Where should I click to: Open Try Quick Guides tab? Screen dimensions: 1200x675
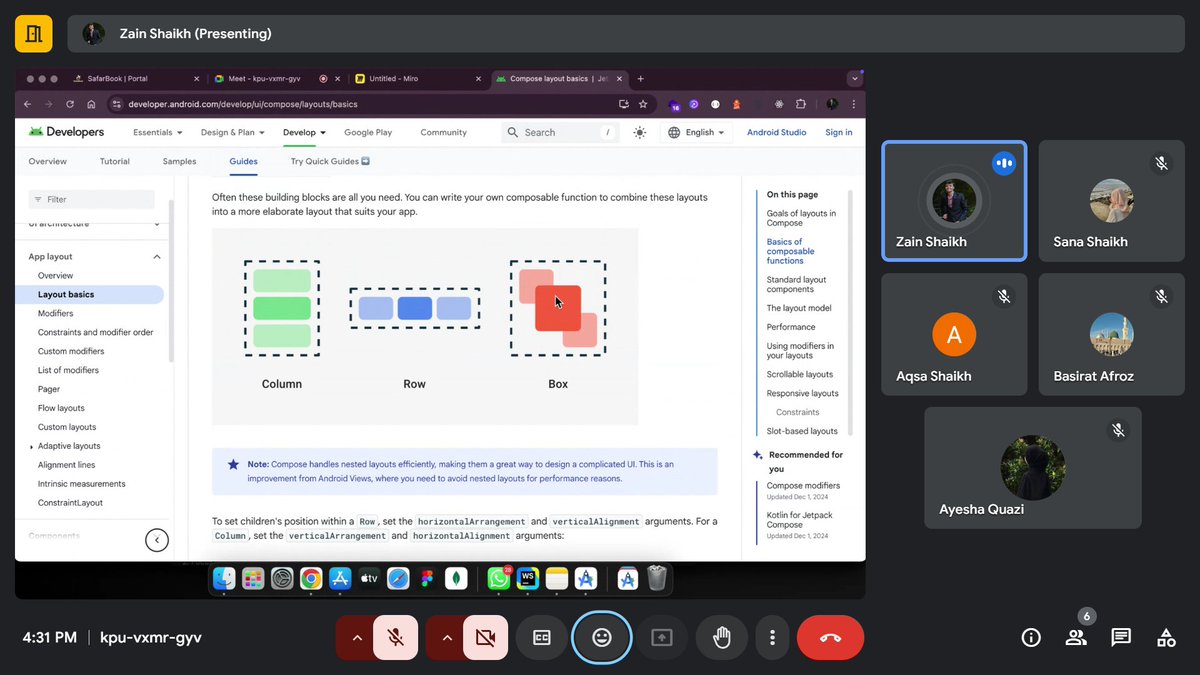pyautogui.click(x=330, y=161)
